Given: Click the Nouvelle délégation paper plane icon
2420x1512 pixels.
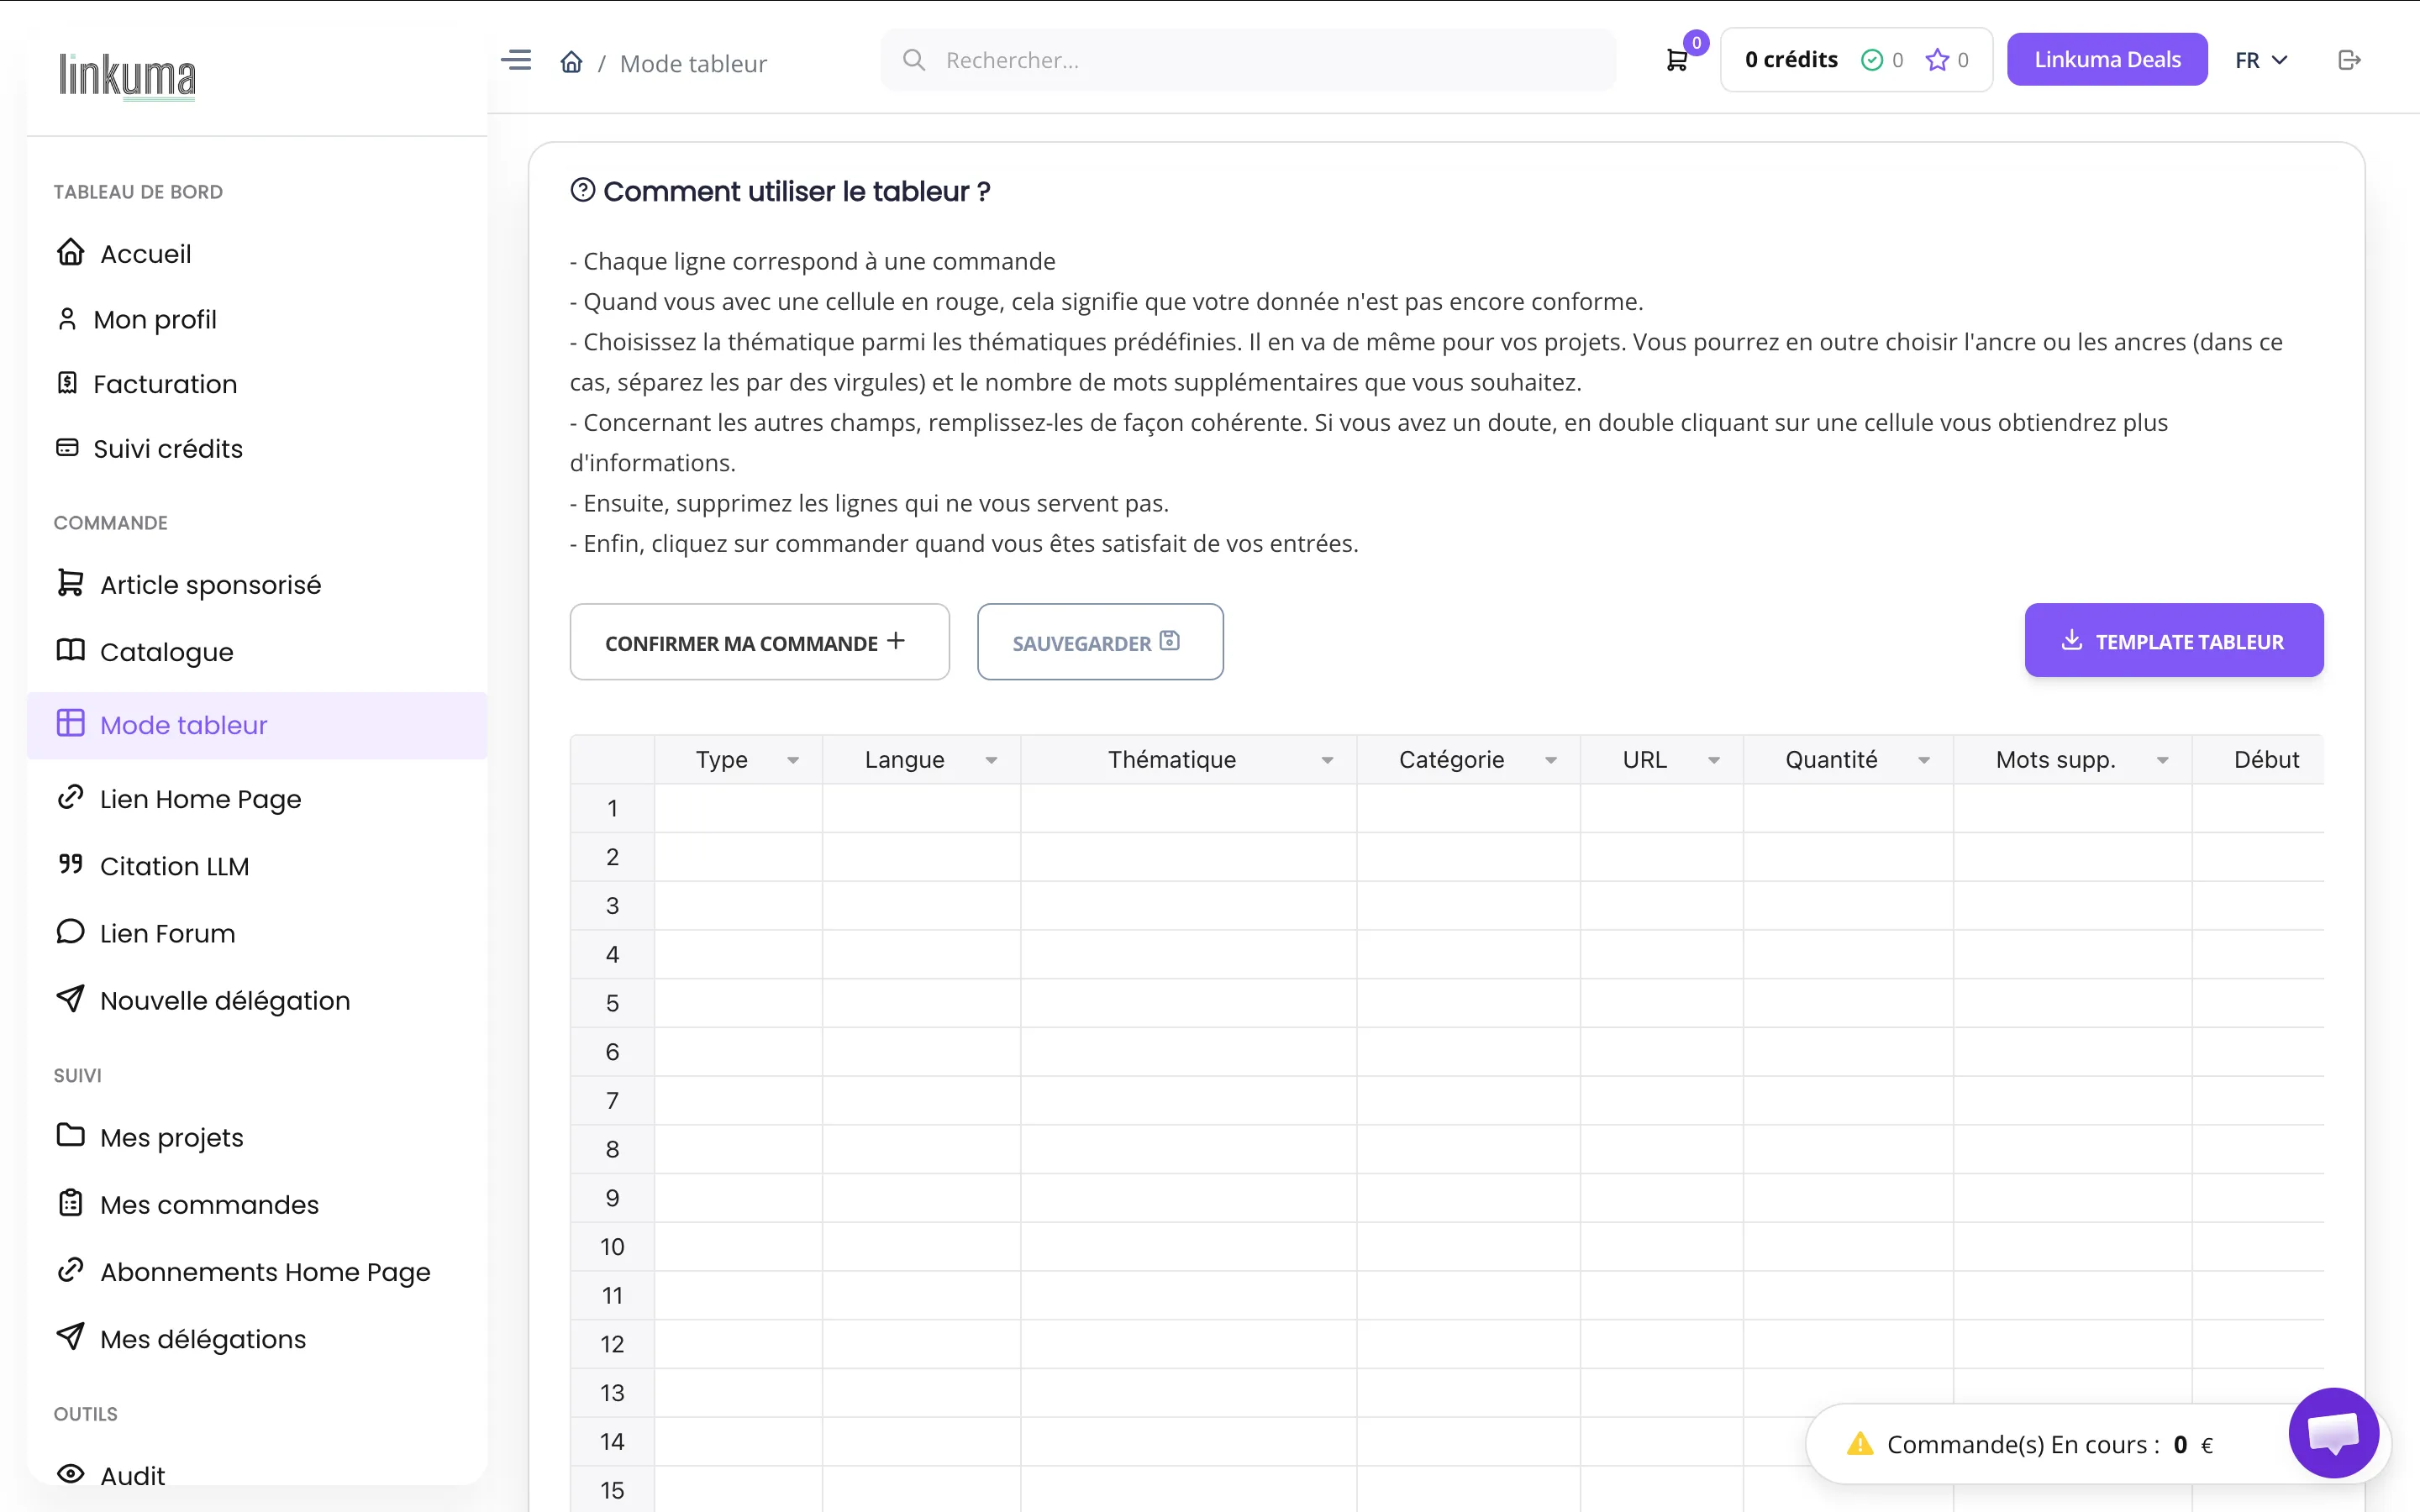Looking at the screenshot, I should (70, 998).
